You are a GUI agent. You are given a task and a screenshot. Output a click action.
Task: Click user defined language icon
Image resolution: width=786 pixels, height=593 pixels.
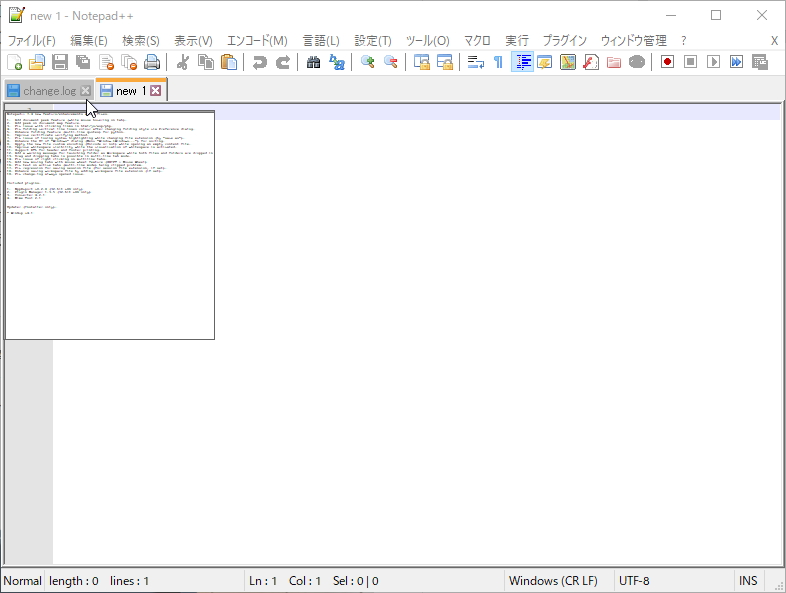pyautogui.click(x=544, y=62)
